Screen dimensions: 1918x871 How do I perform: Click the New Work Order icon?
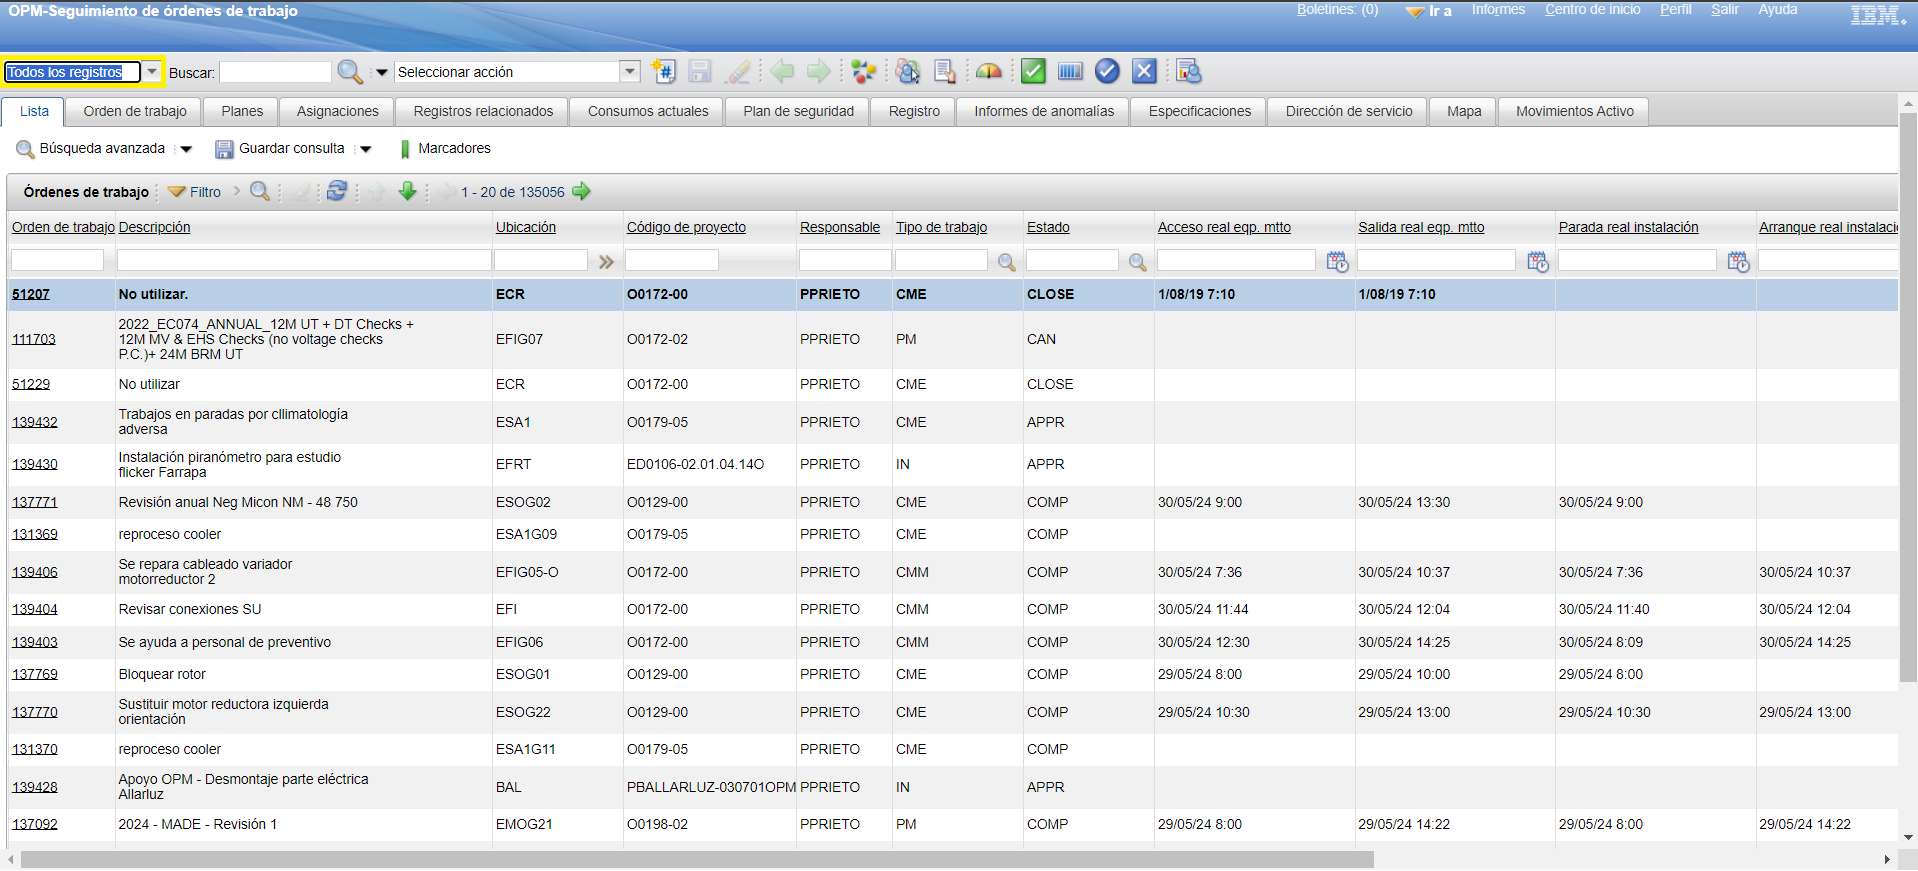pyautogui.click(x=664, y=71)
